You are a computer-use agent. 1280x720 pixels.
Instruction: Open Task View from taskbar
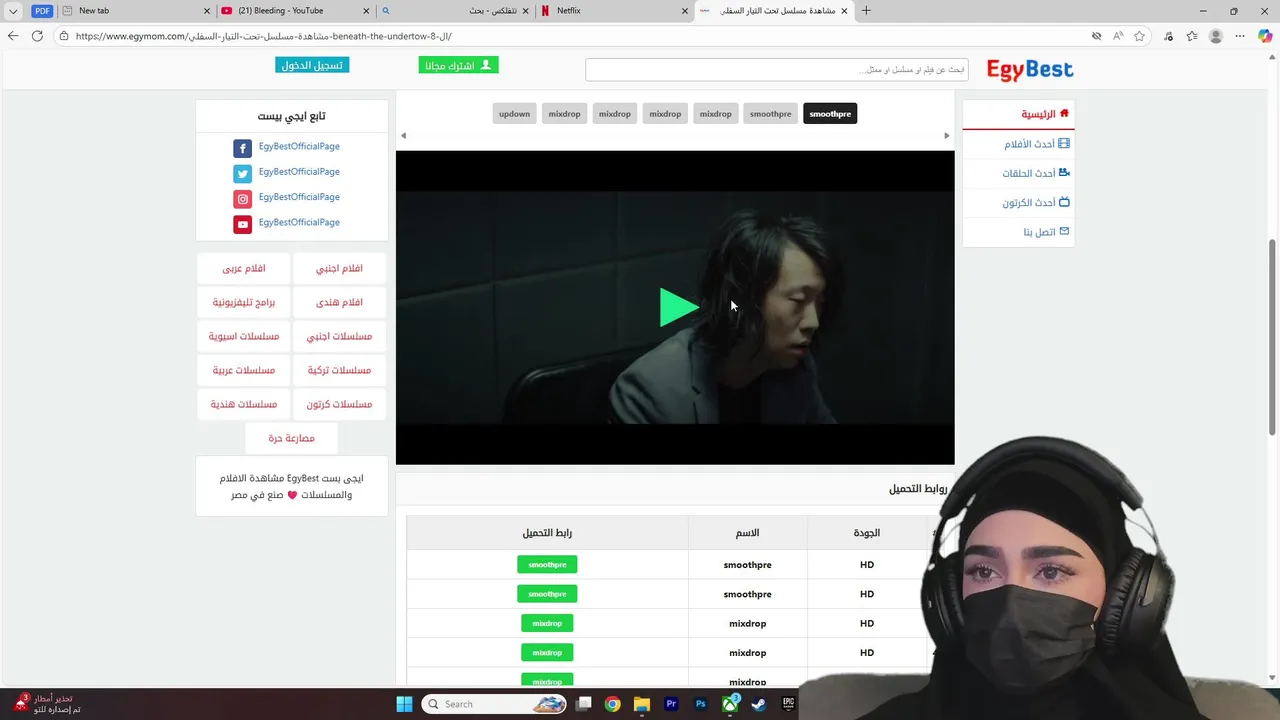584,704
